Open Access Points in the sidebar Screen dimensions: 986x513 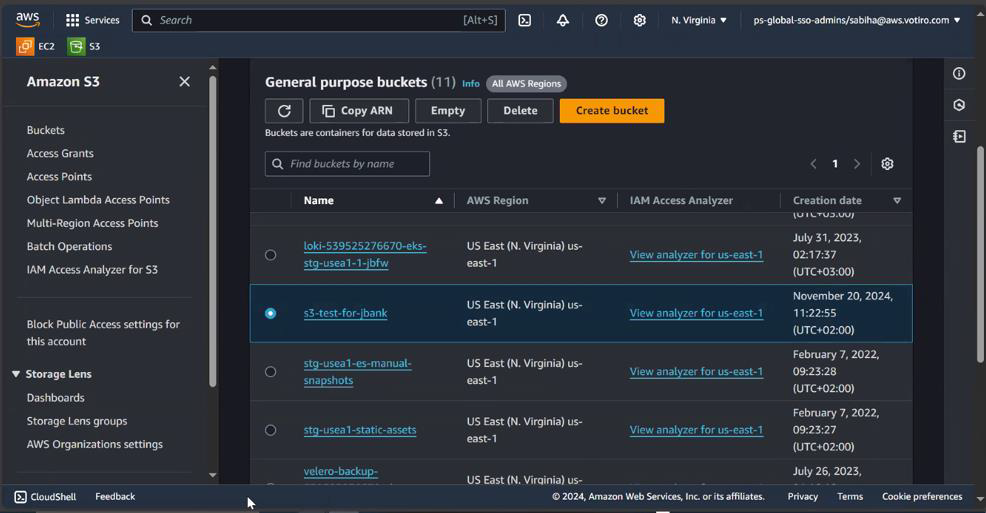point(59,177)
